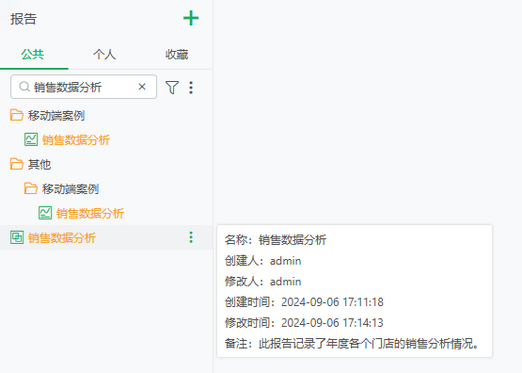Open the 收藏 tab
Viewport: 522px width, 373px height.
tap(177, 54)
